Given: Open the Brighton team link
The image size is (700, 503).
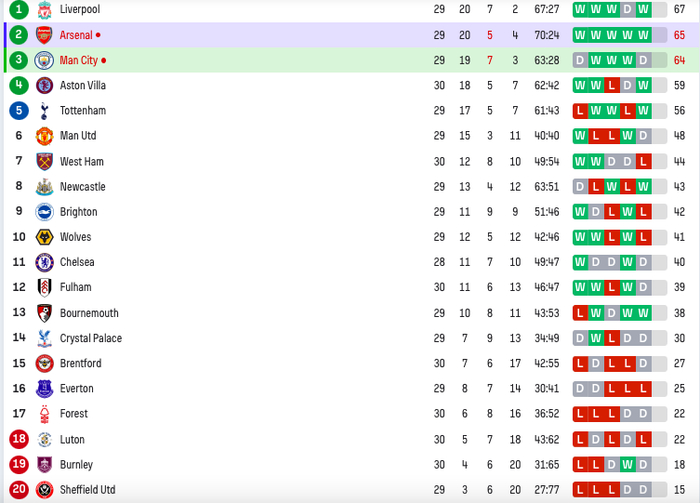Looking at the screenshot, I should pyautogui.click(x=78, y=212).
